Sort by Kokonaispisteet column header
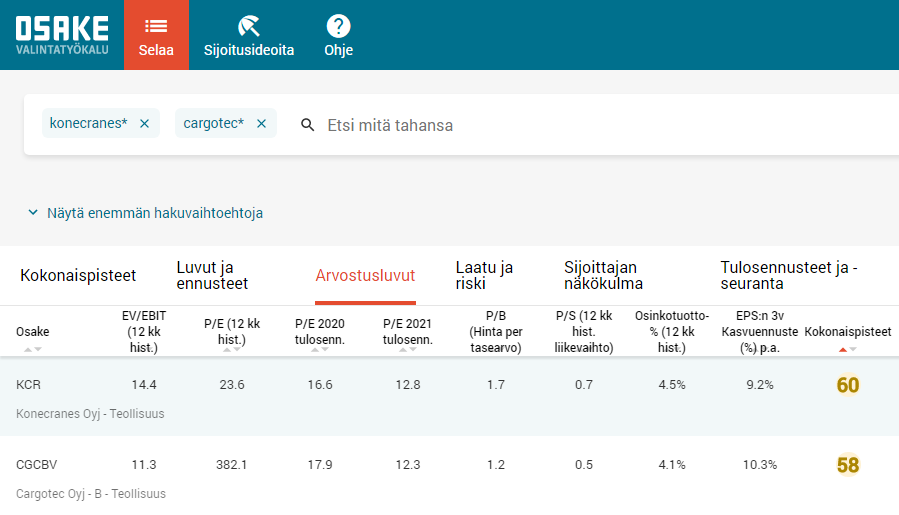 (x=848, y=331)
